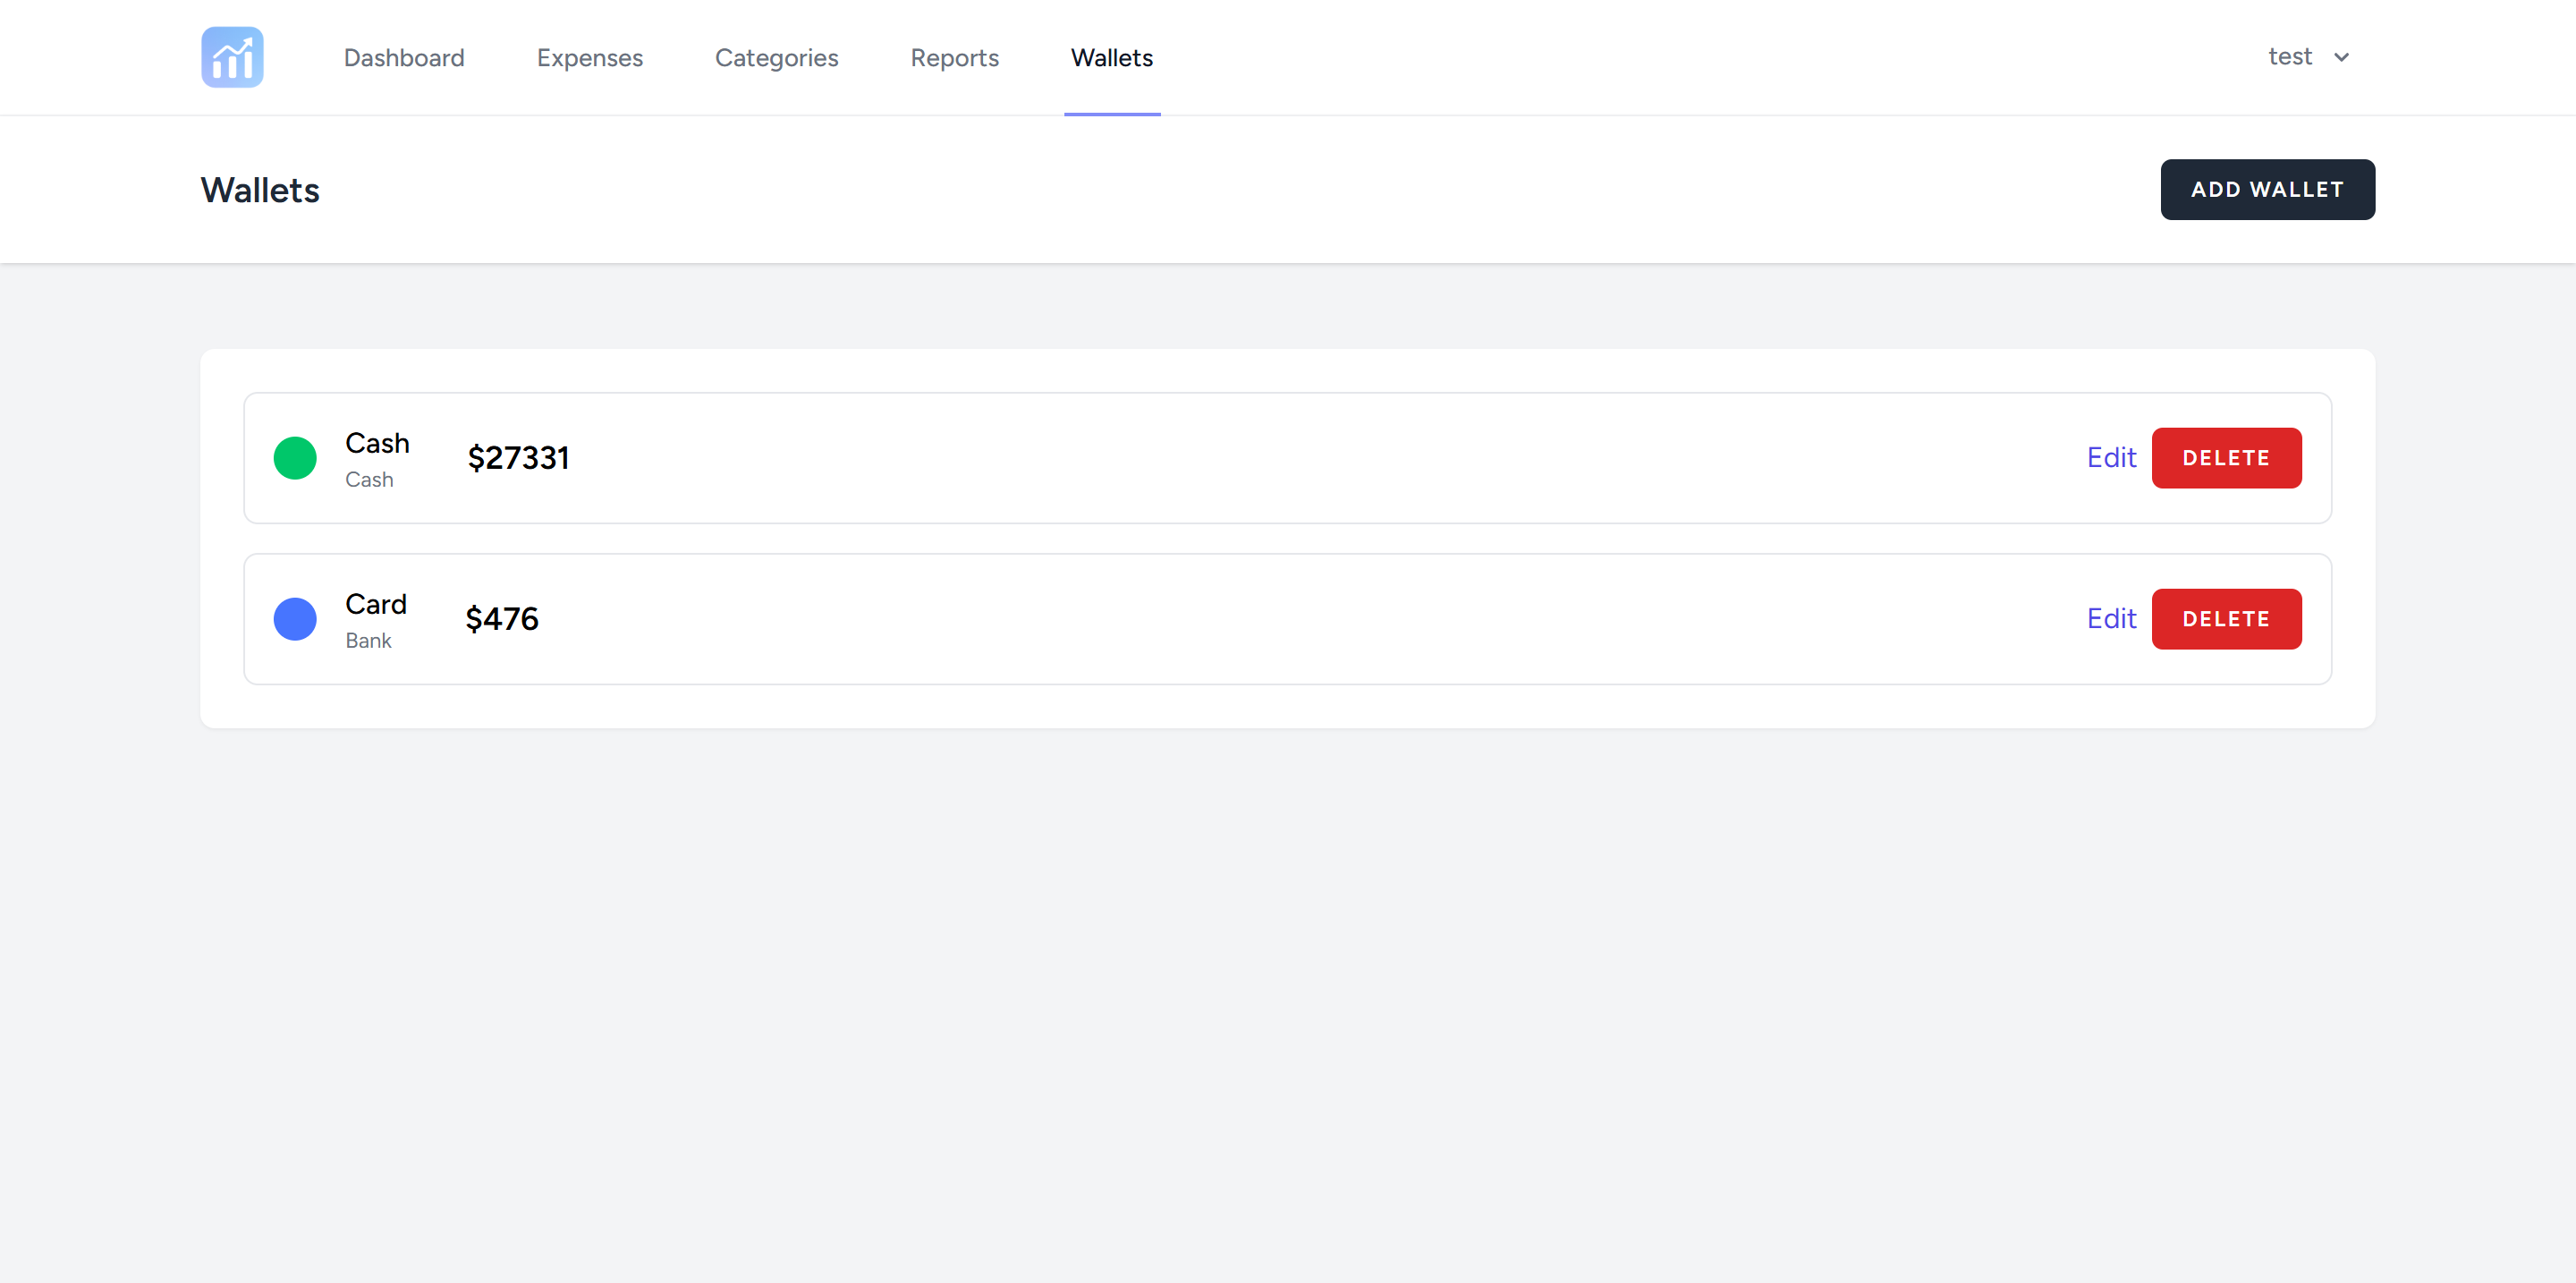Click the user menu chevron arrow

click(2341, 58)
